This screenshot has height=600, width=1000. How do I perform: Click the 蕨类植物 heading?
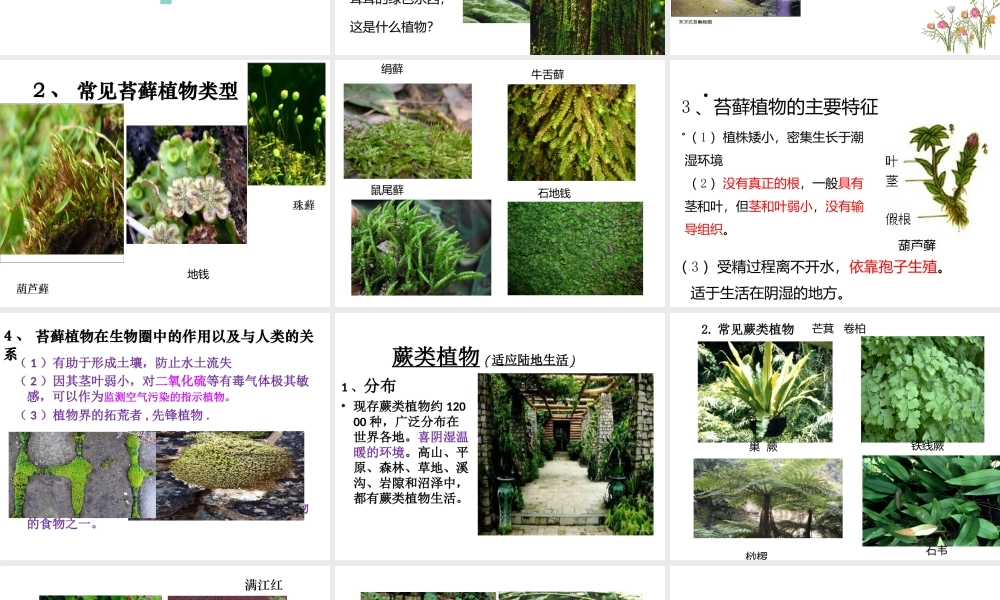pyautogui.click(x=436, y=356)
